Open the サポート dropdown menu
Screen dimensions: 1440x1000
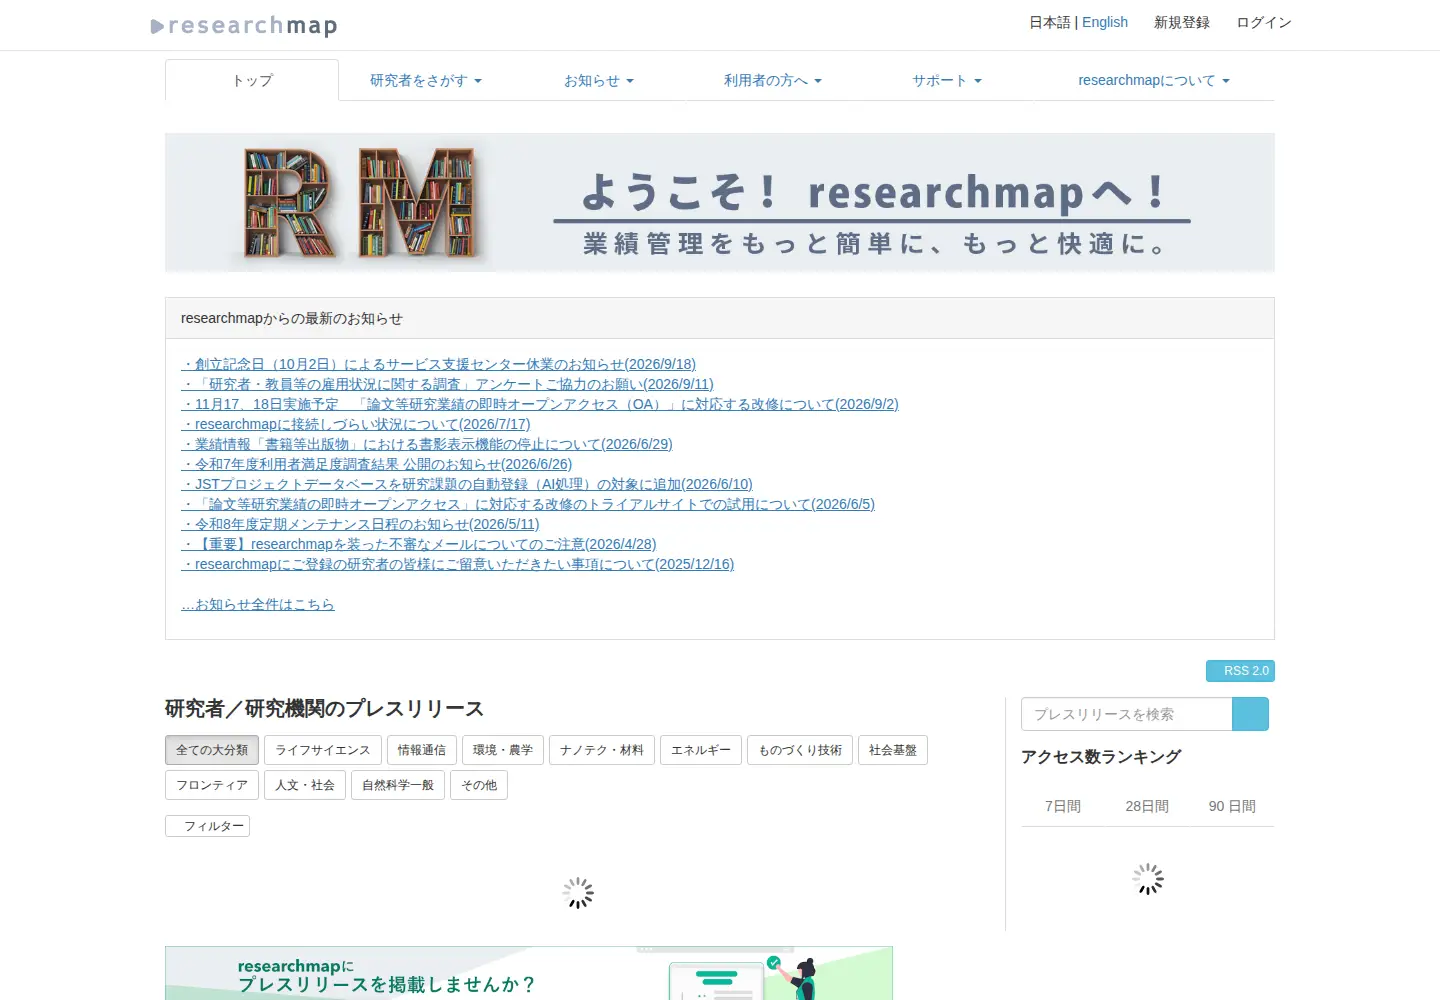click(947, 80)
